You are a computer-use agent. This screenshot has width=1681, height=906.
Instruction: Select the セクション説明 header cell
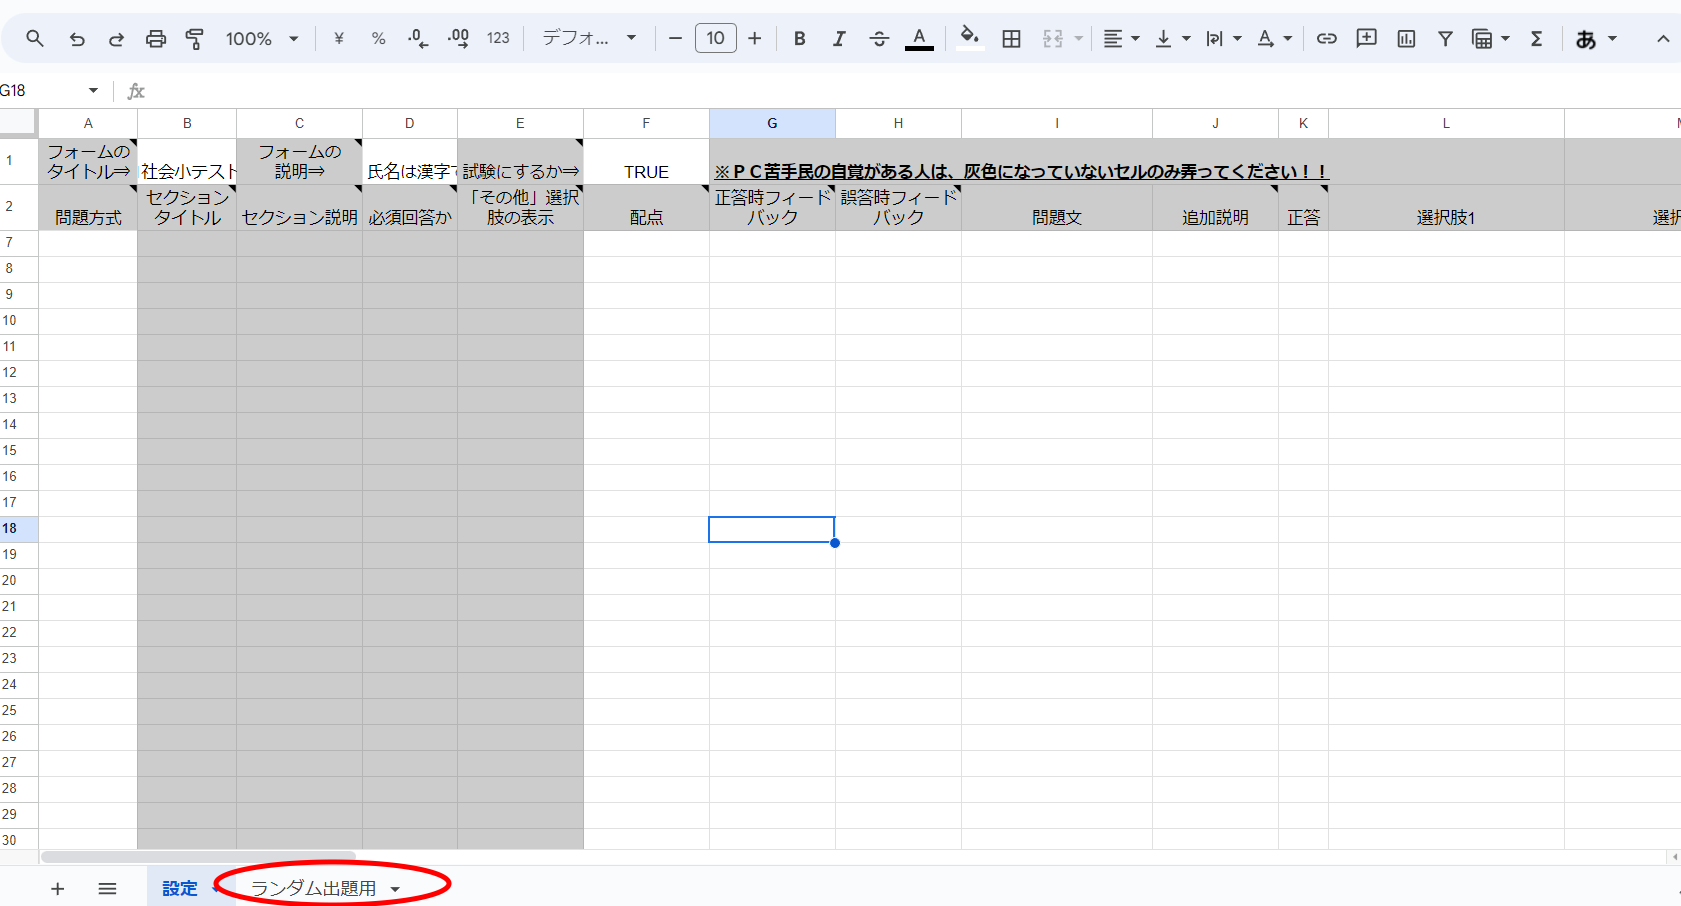click(x=299, y=207)
